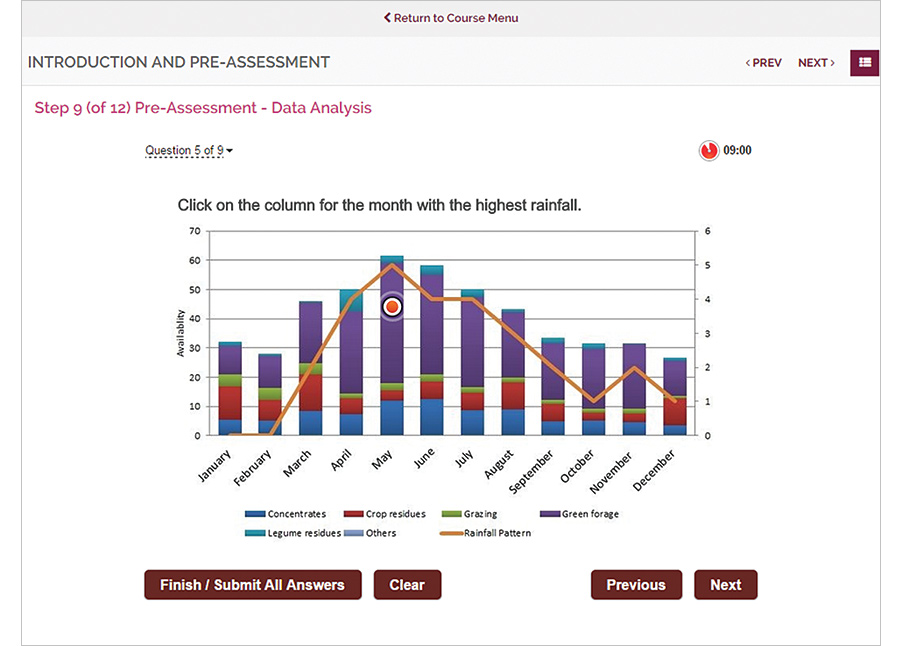Viewport: 902px width, 646px height.
Task: Click the Concentrates blue legend swatch
Action: pos(255,514)
